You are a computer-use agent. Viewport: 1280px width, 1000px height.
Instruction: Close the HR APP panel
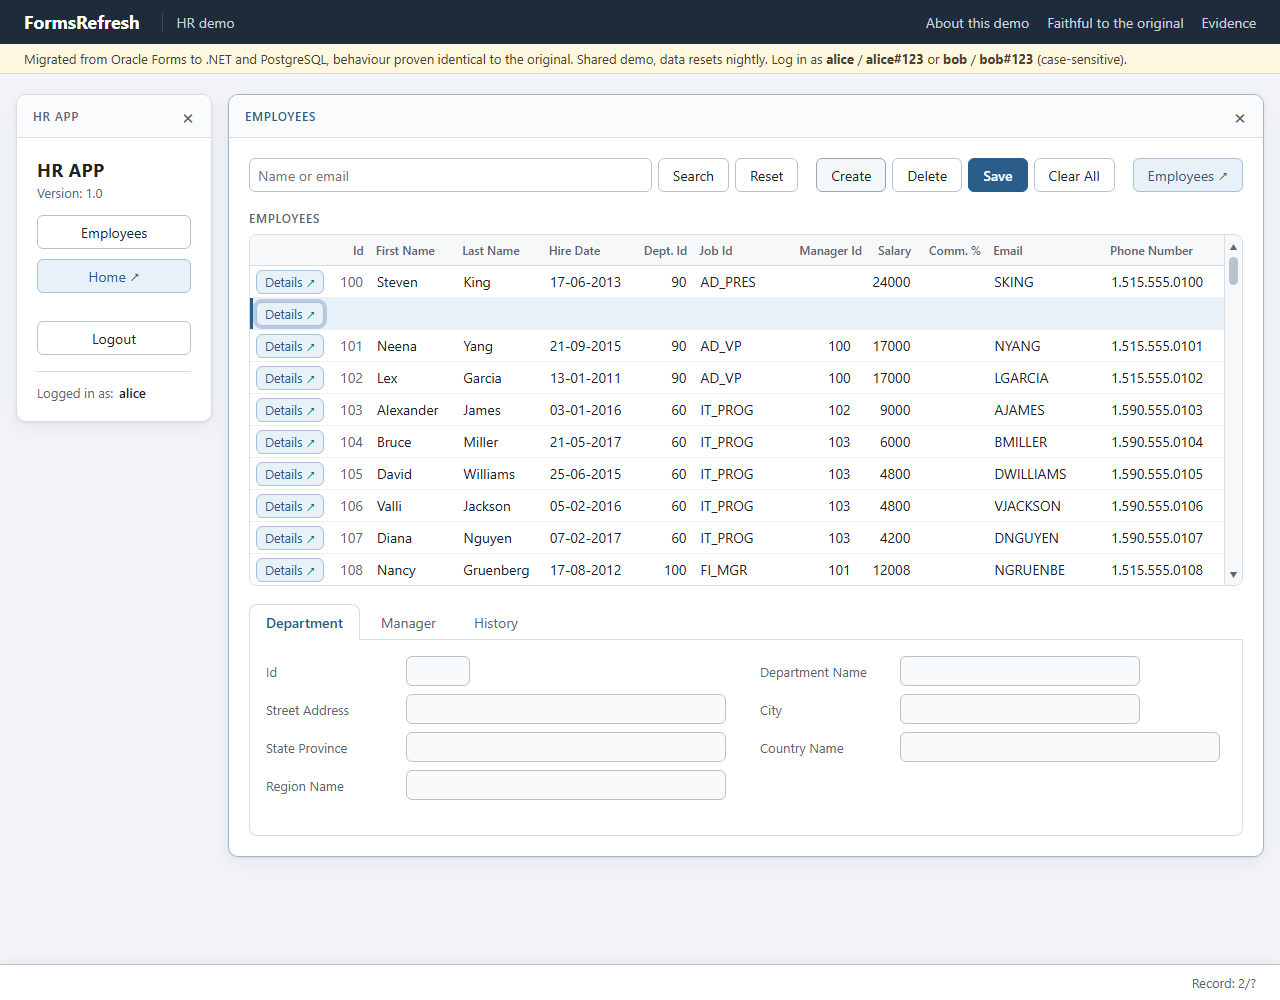coord(188,118)
